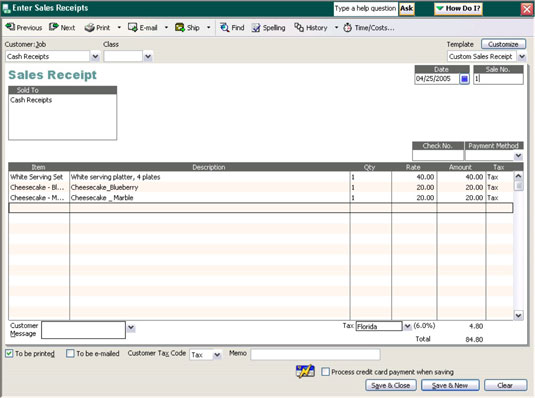This screenshot has width=535, height=398.
Task: Click the Save & Close button
Action: tap(391, 385)
